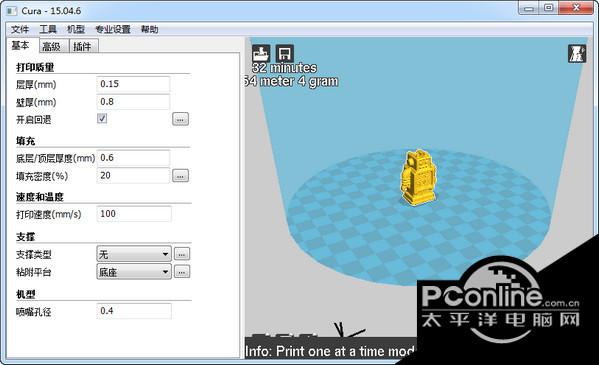
Task: Open the View mode icon at top right
Action: tap(577, 54)
